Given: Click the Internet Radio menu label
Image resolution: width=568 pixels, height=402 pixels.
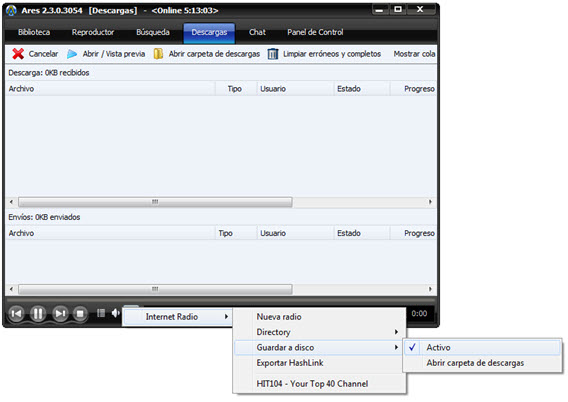Looking at the screenshot, I should (172, 317).
